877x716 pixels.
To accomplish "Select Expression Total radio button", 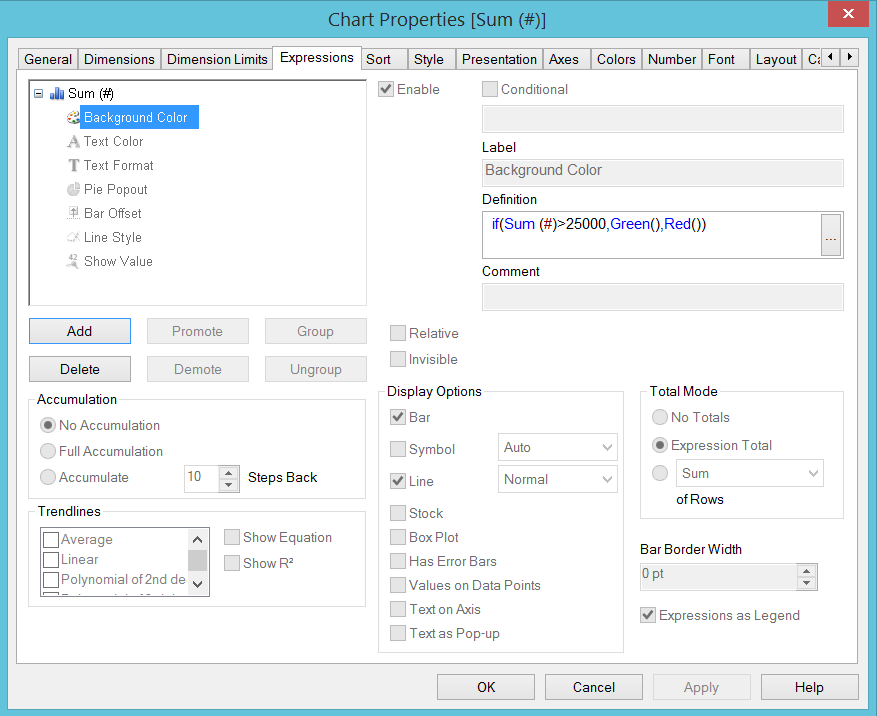I will click(660, 445).
